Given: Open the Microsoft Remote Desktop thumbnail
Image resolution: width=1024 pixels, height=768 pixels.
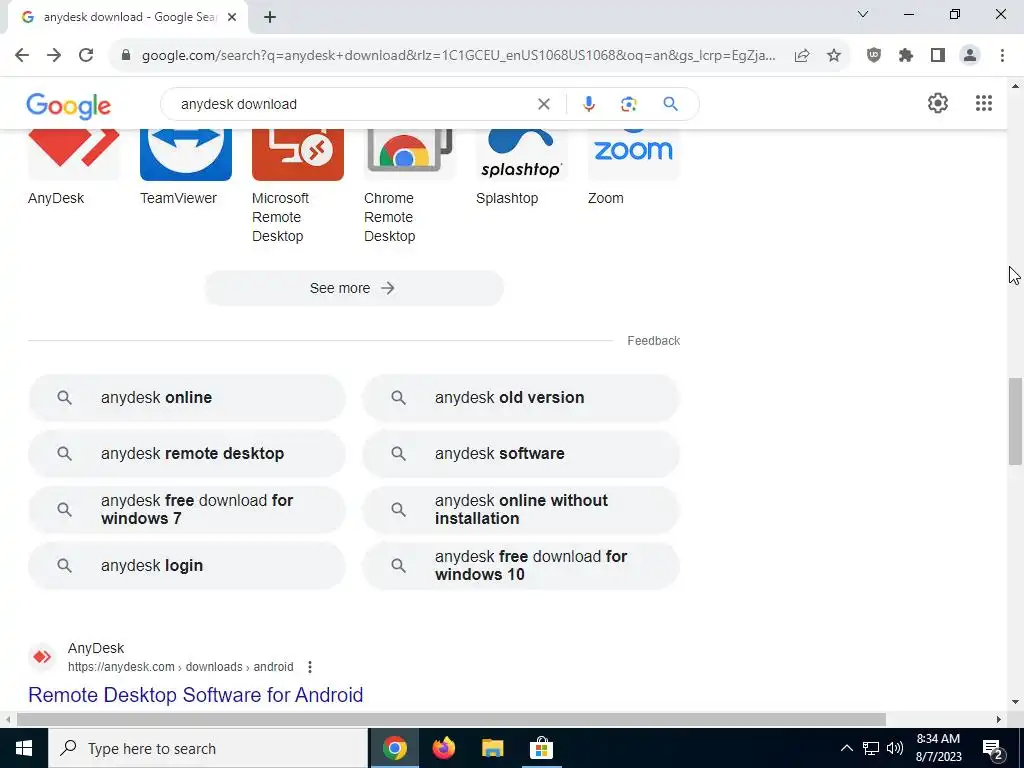Looking at the screenshot, I should (298, 153).
